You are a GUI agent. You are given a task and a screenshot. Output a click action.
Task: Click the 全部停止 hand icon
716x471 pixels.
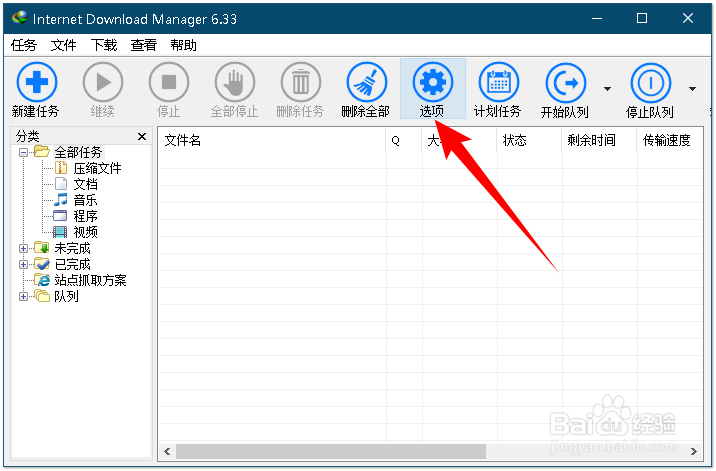(235, 82)
